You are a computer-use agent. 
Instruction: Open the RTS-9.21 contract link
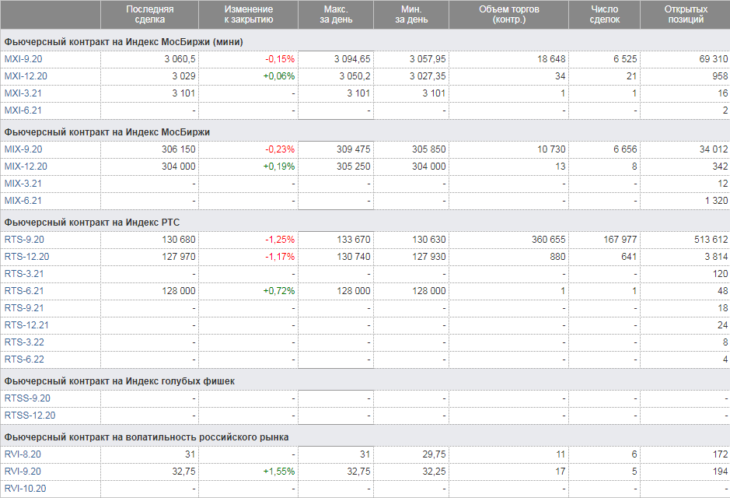24,308
